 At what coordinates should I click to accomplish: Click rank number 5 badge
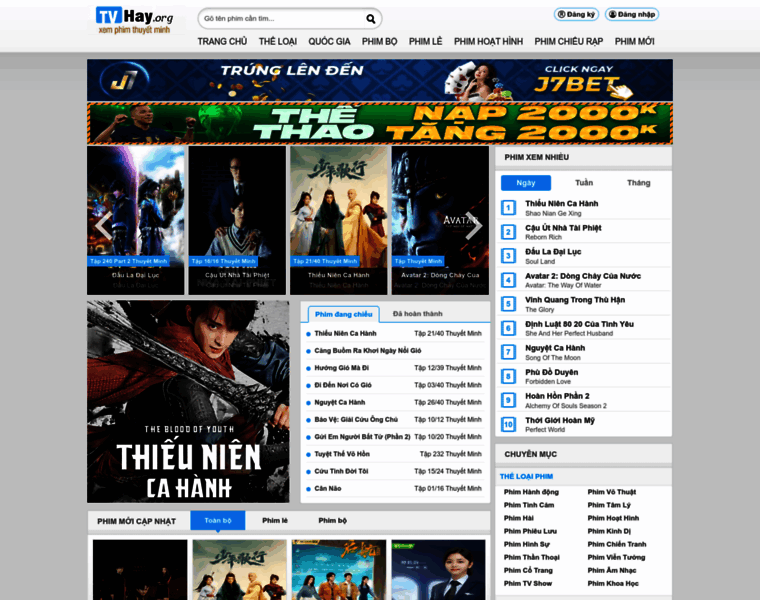point(508,304)
